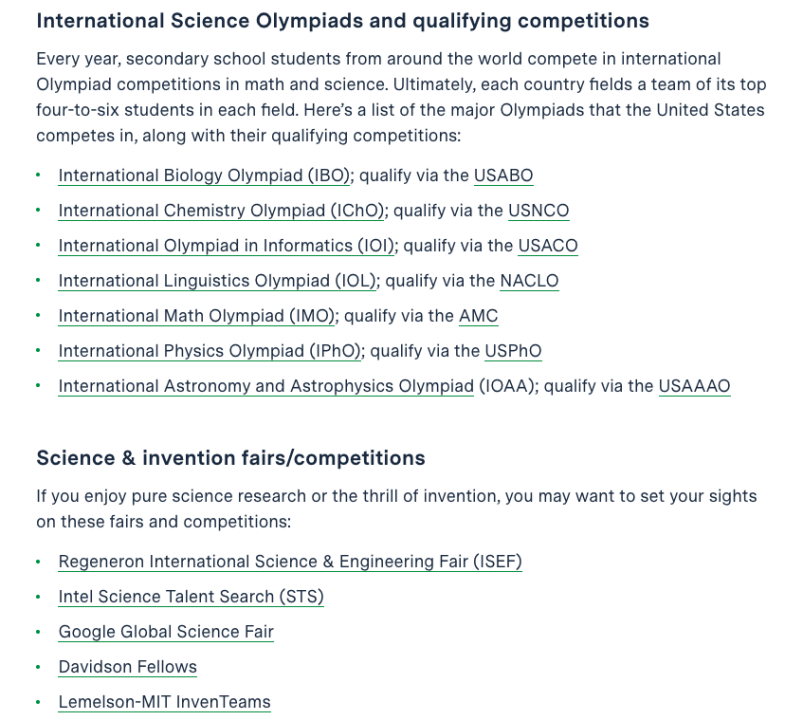Screen dimensions: 803x720
Task: Follow the Lemelson-MIT InvenTeams link
Action: click(x=164, y=702)
